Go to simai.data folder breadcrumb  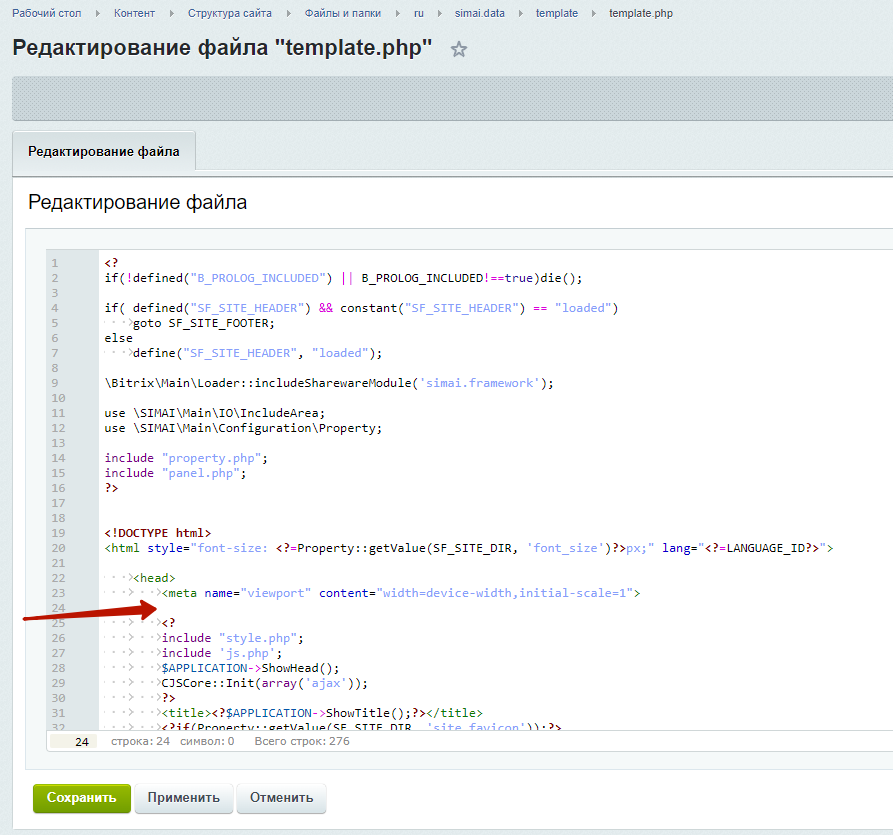point(480,13)
